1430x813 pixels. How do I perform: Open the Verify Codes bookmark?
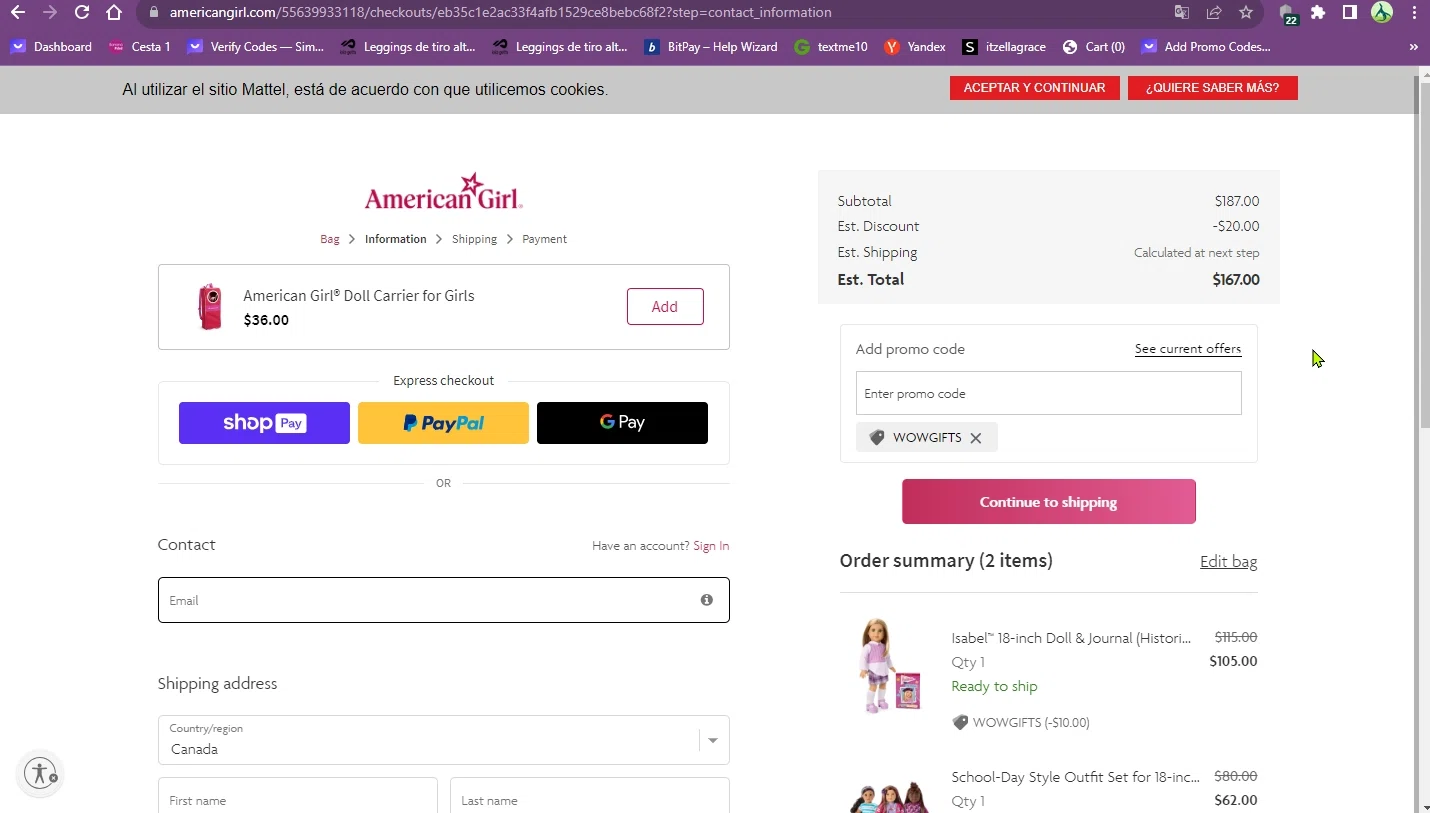coord(256,47)
